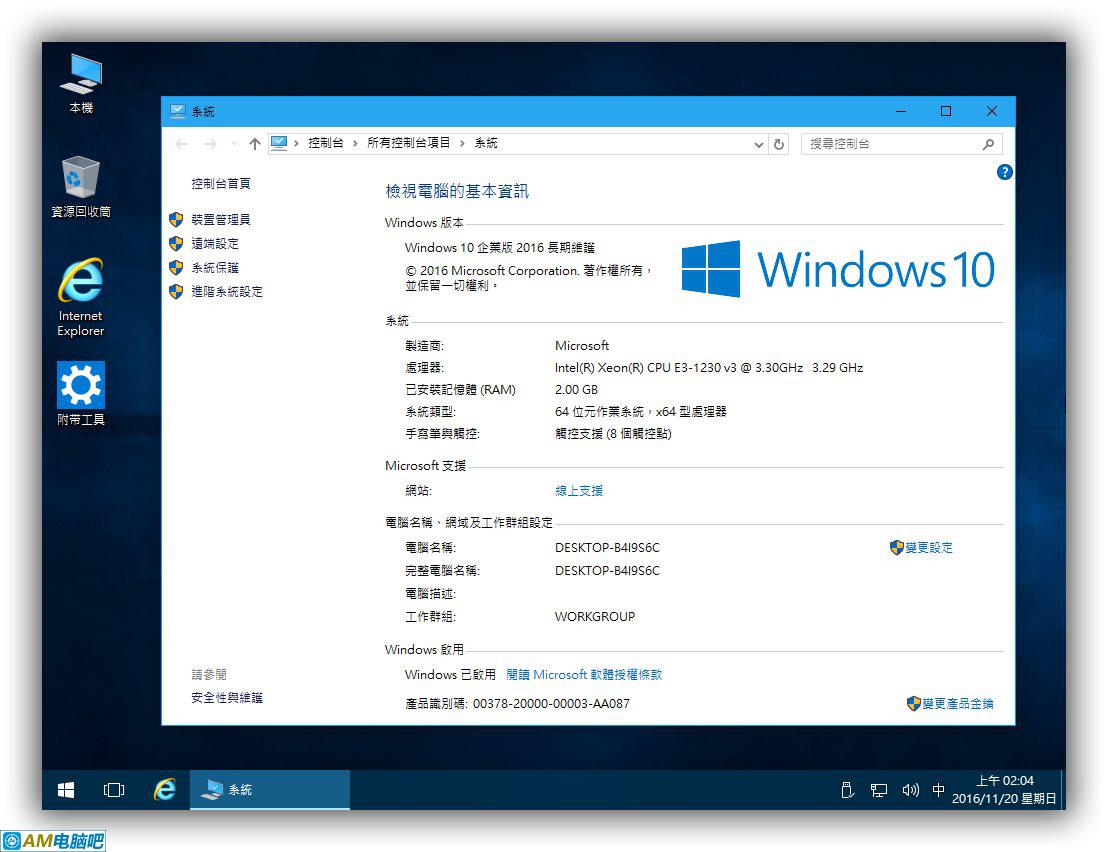Select the 2.00 GB installed memory value

click(x=577, y=390)
